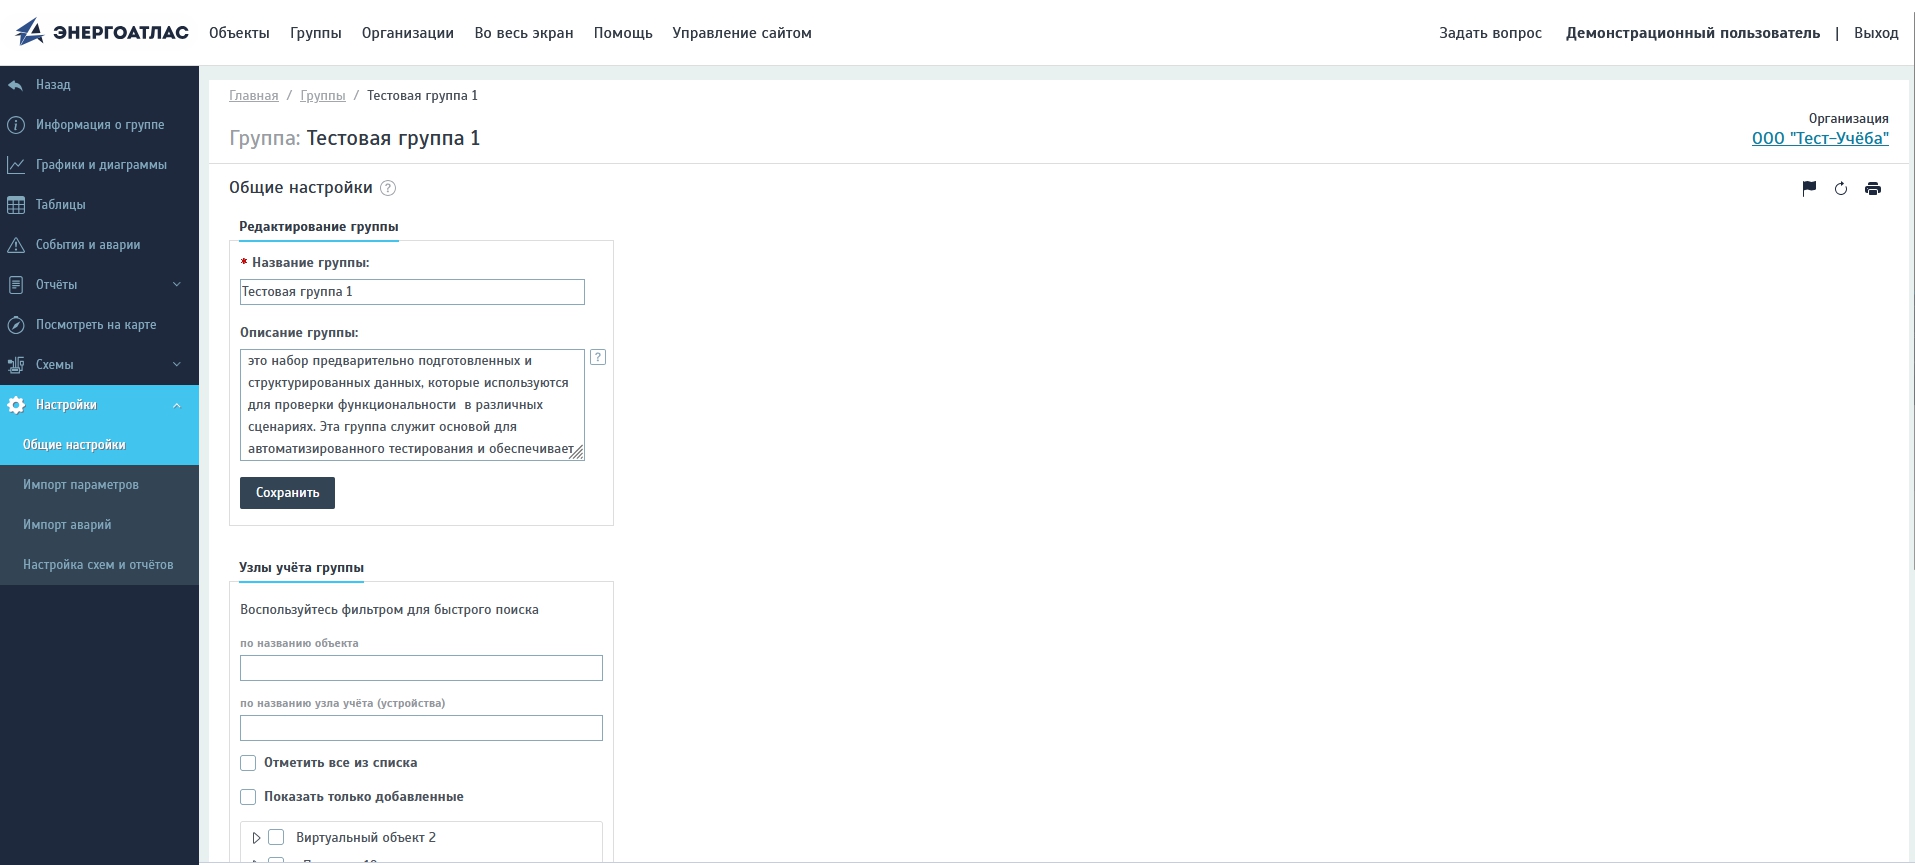
Task: Open the Объекты menu
Action: pyautogui.click(x=239, y=33)
